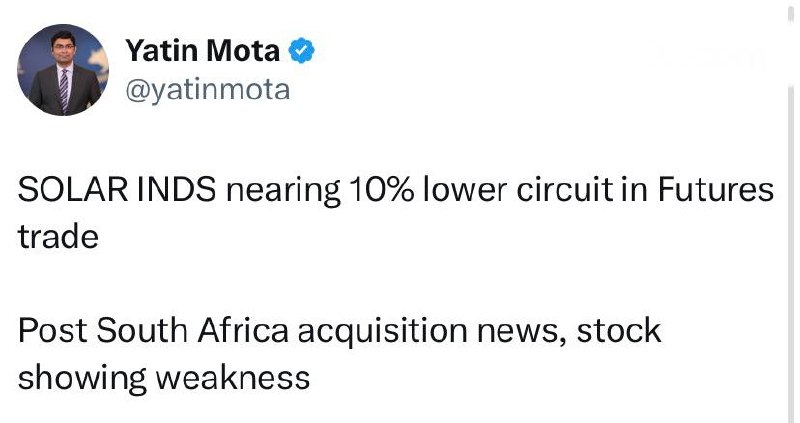Click the blue verified checkmark badge
Image resolution: width=800 pixels, height=423 pixels.
coord(302,51)
